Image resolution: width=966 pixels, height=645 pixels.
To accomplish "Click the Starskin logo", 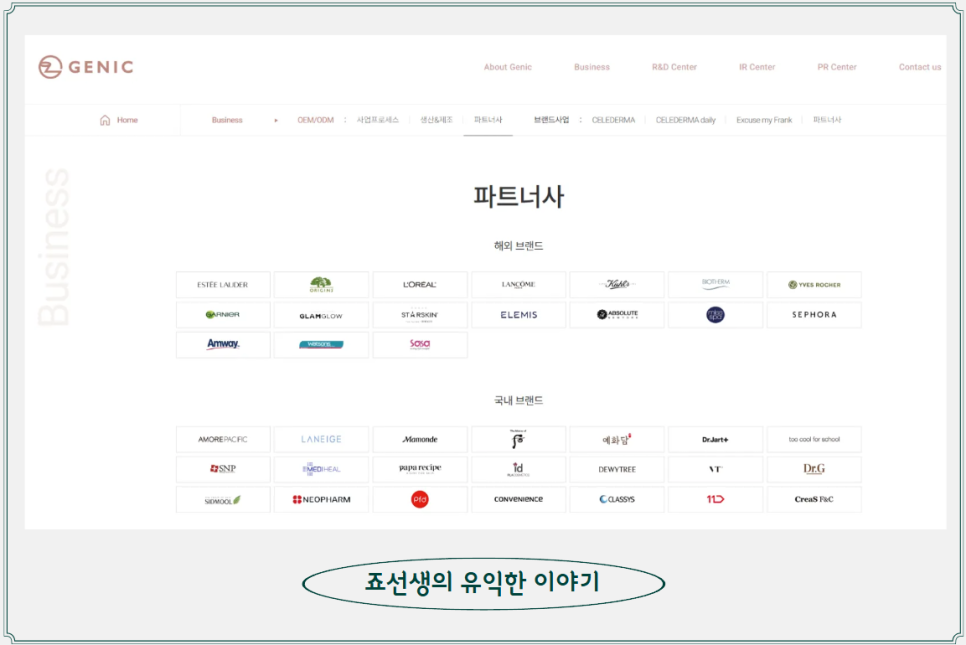I will [x=420, y=315].
